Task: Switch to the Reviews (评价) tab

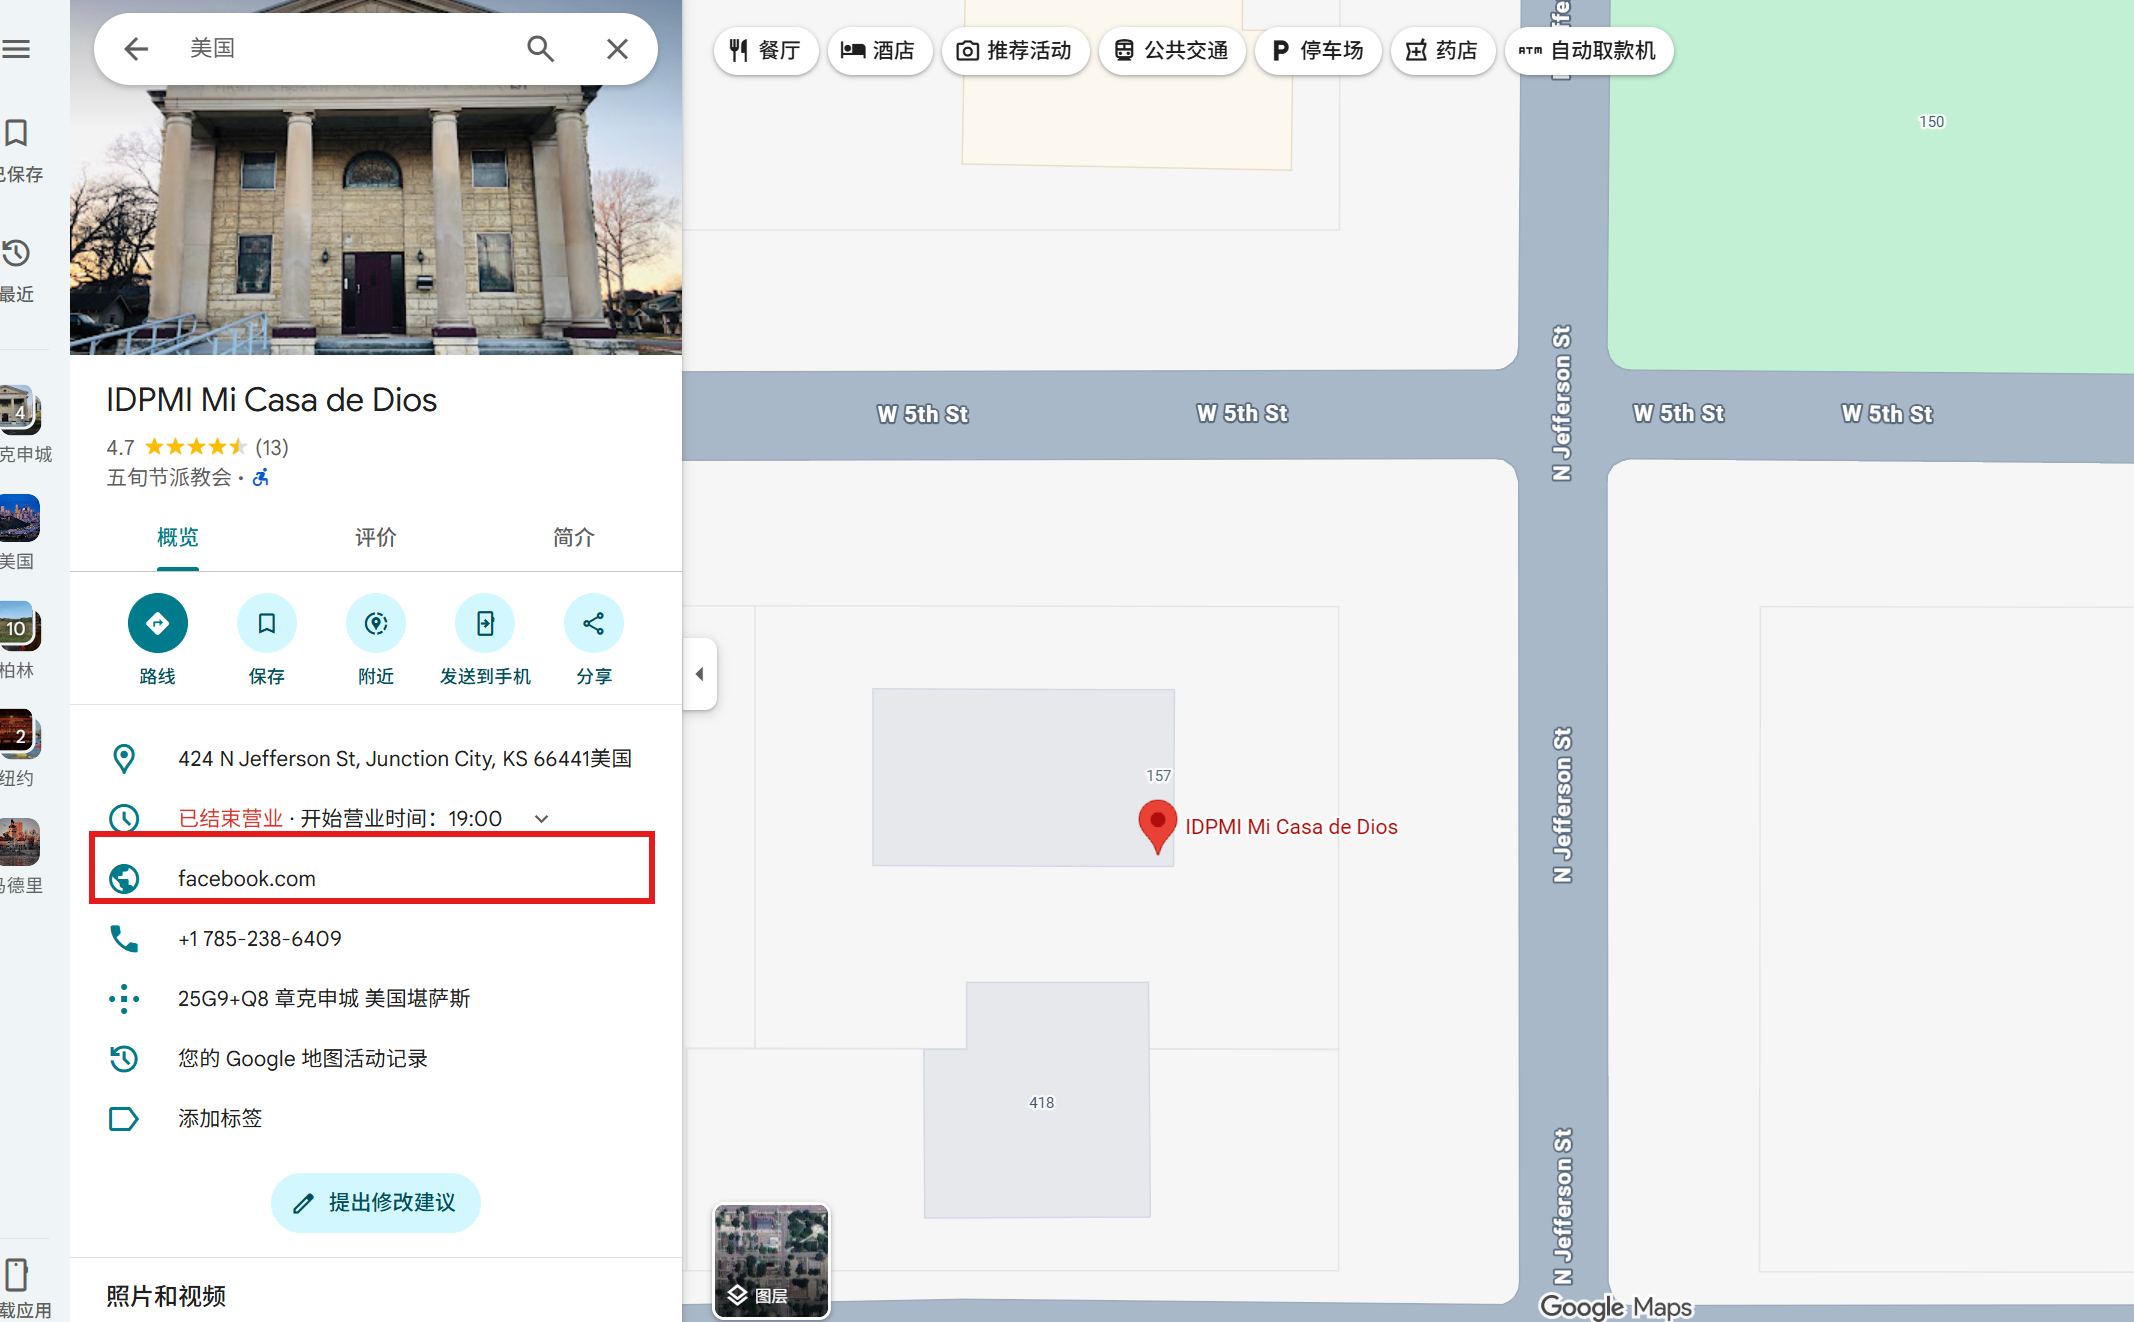Action: 375,538
